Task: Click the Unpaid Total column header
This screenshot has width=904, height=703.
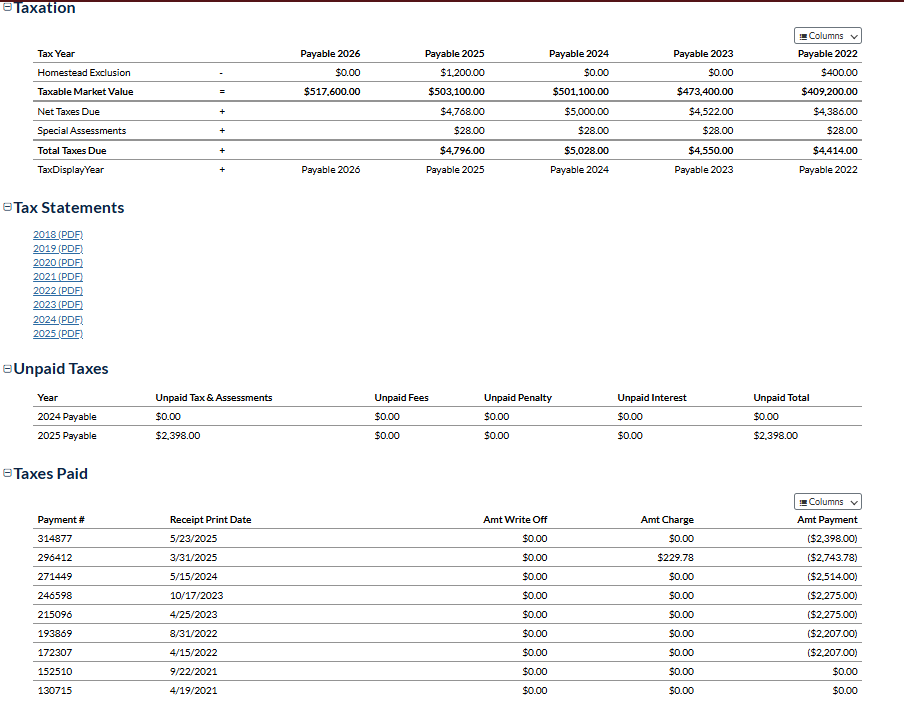Action: click(x=781, y=398)
